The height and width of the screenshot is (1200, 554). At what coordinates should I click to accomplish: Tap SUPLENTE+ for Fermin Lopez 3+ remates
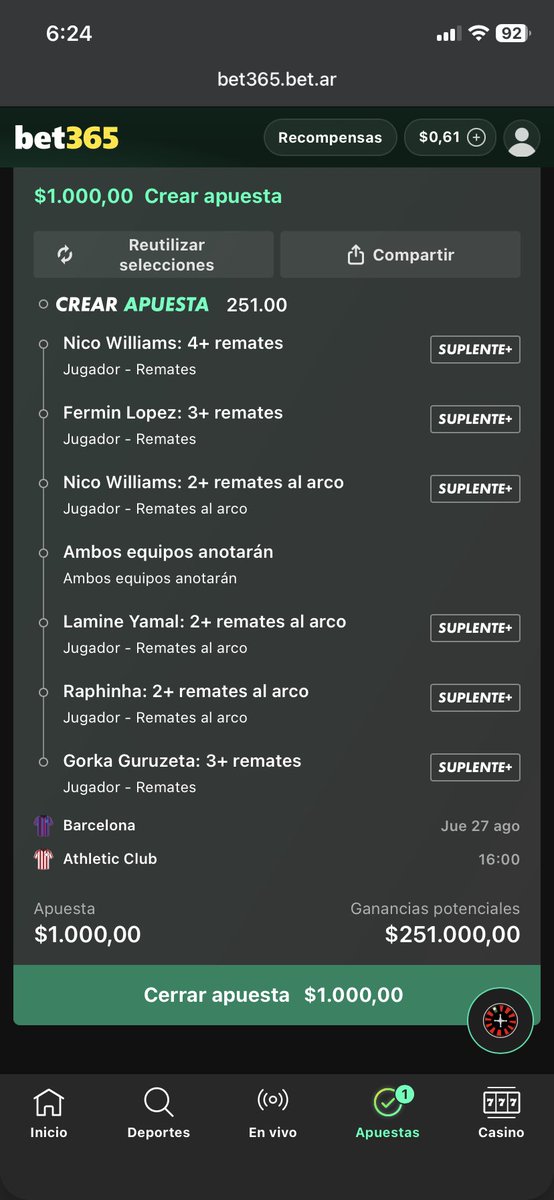pos(475,419)
